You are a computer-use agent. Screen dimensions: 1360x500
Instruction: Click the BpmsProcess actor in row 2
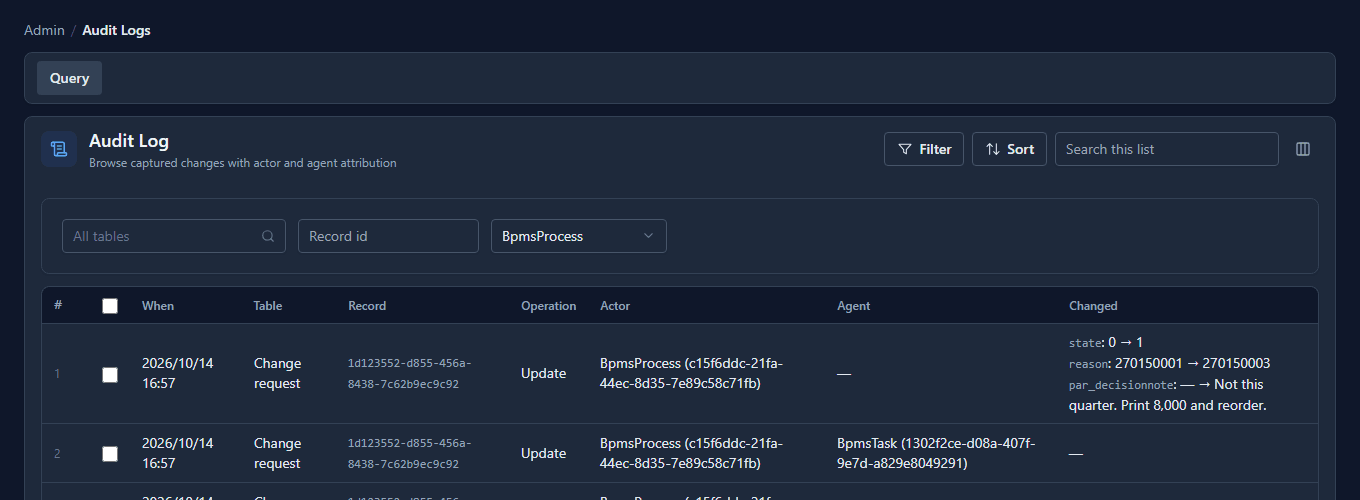coord(692,453)
